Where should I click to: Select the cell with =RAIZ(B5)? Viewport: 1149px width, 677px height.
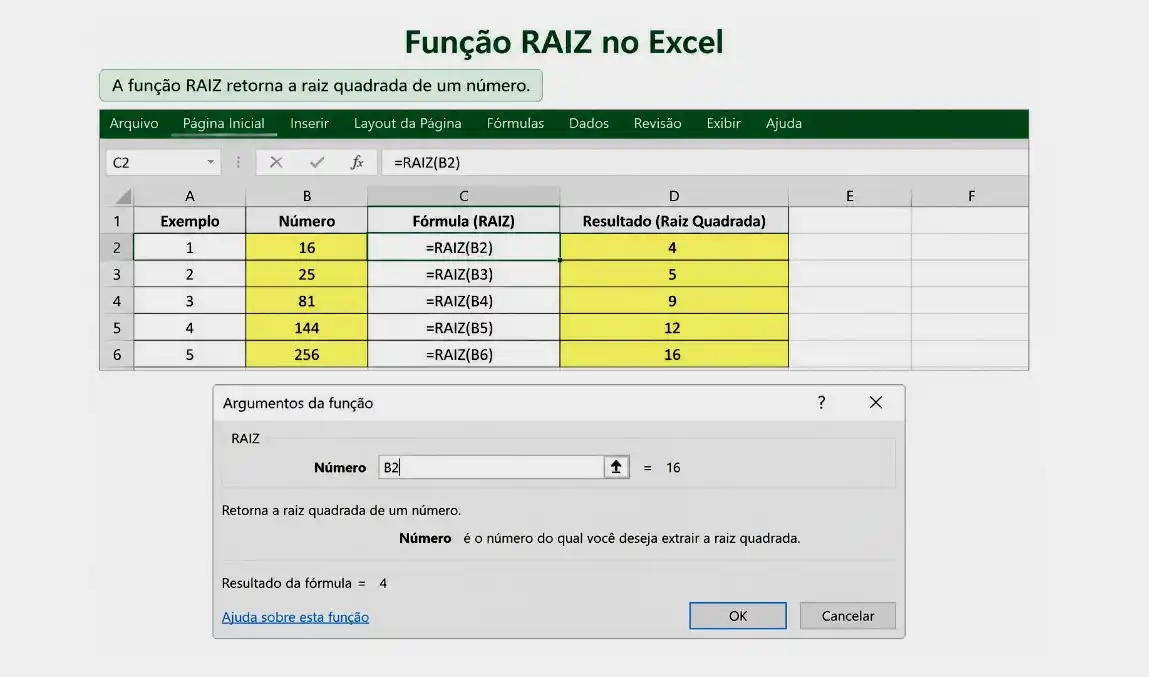(463, 328)
